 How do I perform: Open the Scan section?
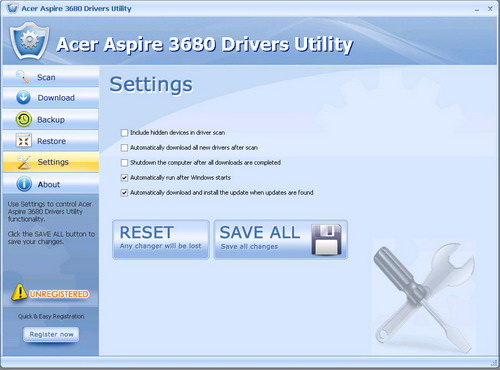[51, 77]
